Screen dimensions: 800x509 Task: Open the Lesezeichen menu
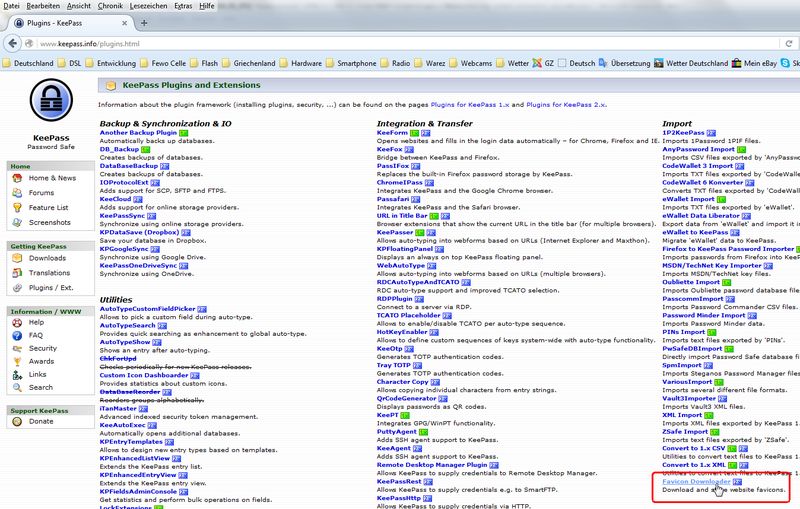pyautogui.click(x=148, y=6)
